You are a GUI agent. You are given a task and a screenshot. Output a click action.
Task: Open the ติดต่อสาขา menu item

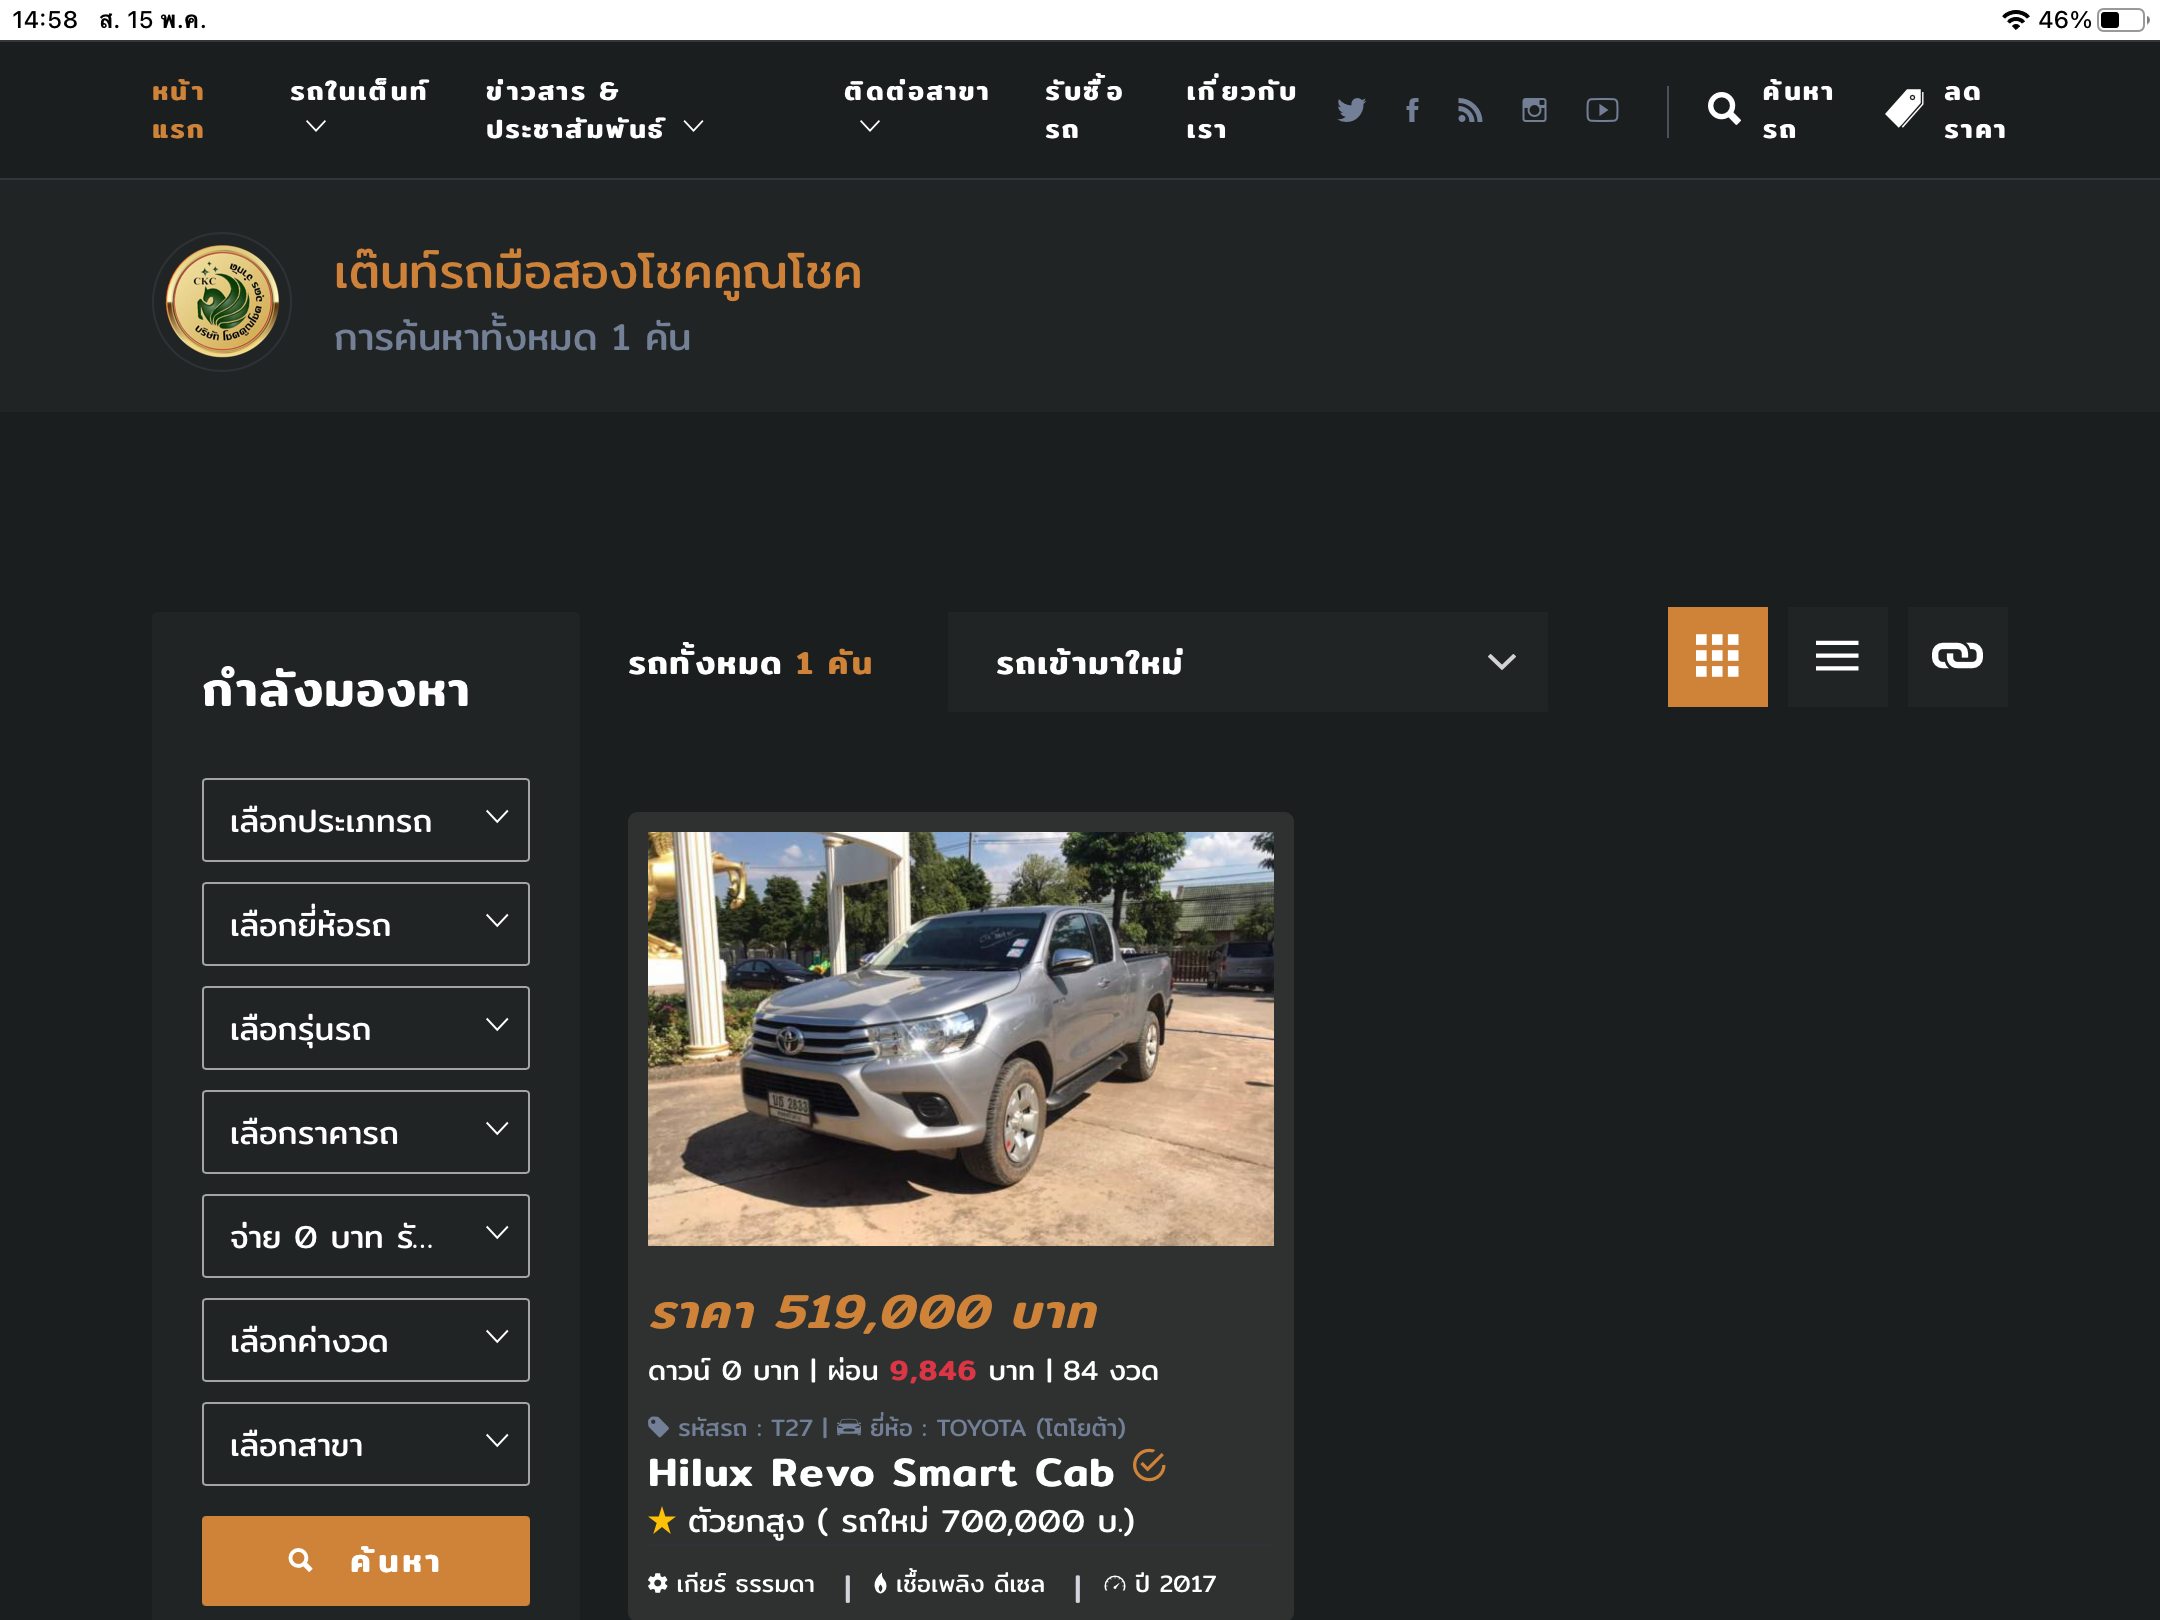[x=915, y=108]
